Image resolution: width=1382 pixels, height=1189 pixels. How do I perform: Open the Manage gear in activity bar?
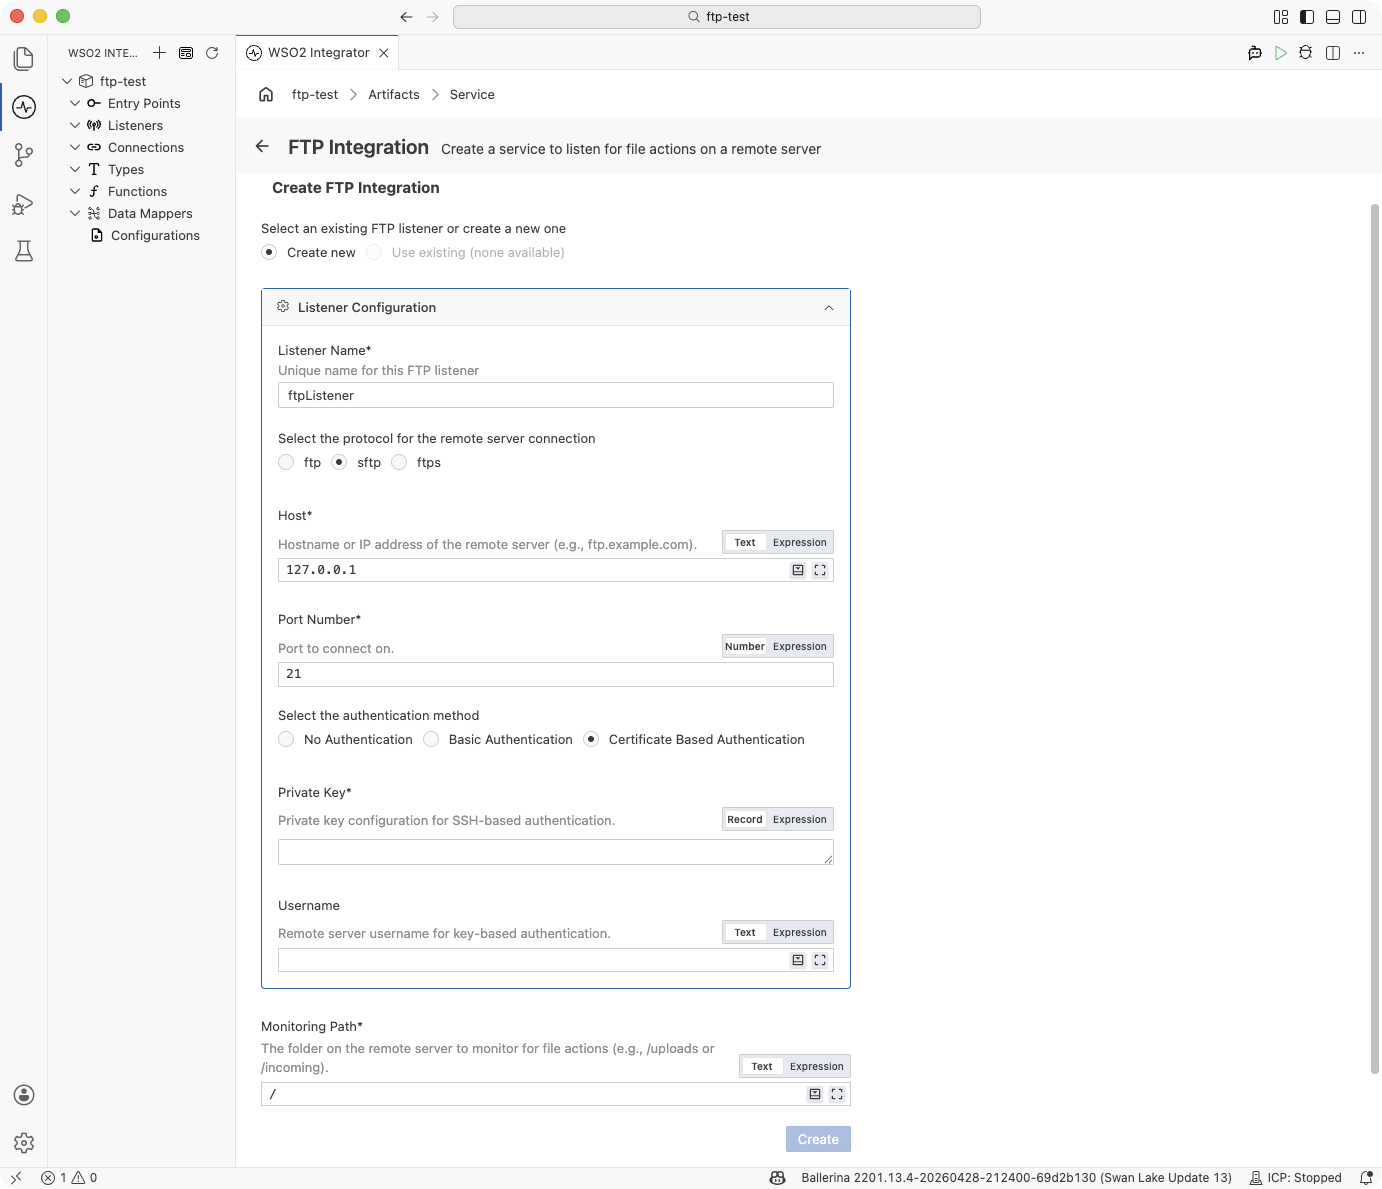coord(24,1143)
